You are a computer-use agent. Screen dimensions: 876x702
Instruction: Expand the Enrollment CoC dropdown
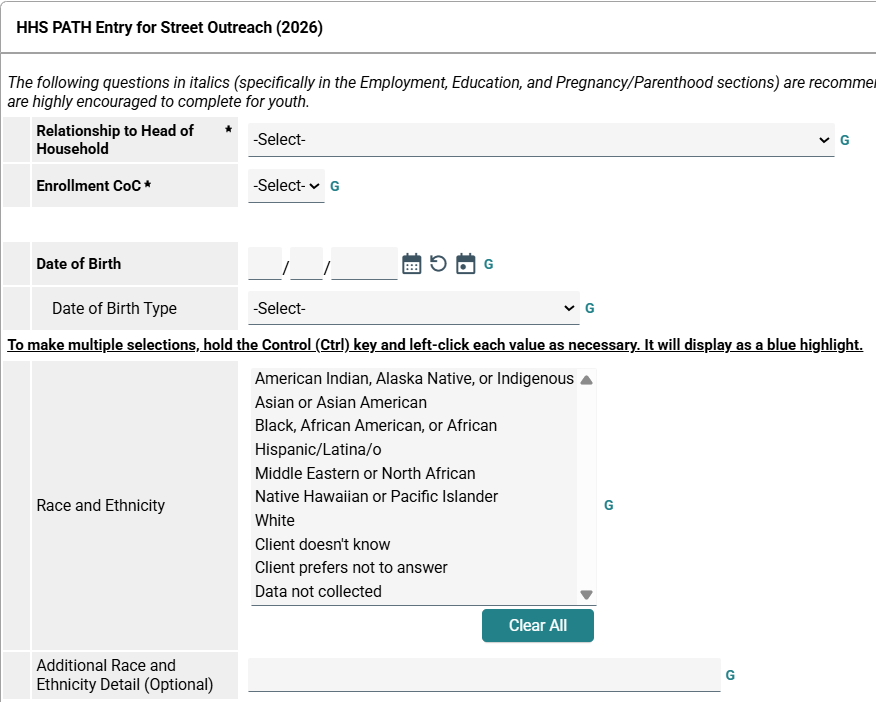tap(286, 186)
